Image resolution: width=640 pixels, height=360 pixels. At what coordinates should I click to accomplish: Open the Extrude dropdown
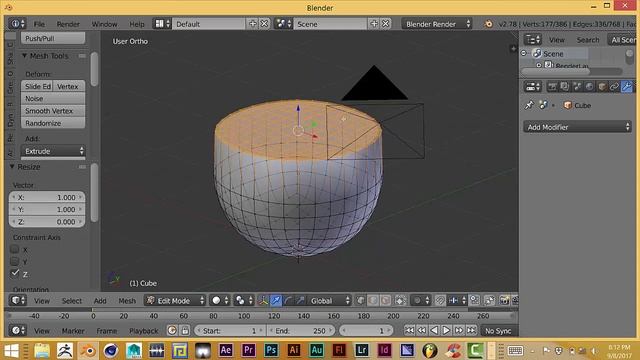point(53,151)
